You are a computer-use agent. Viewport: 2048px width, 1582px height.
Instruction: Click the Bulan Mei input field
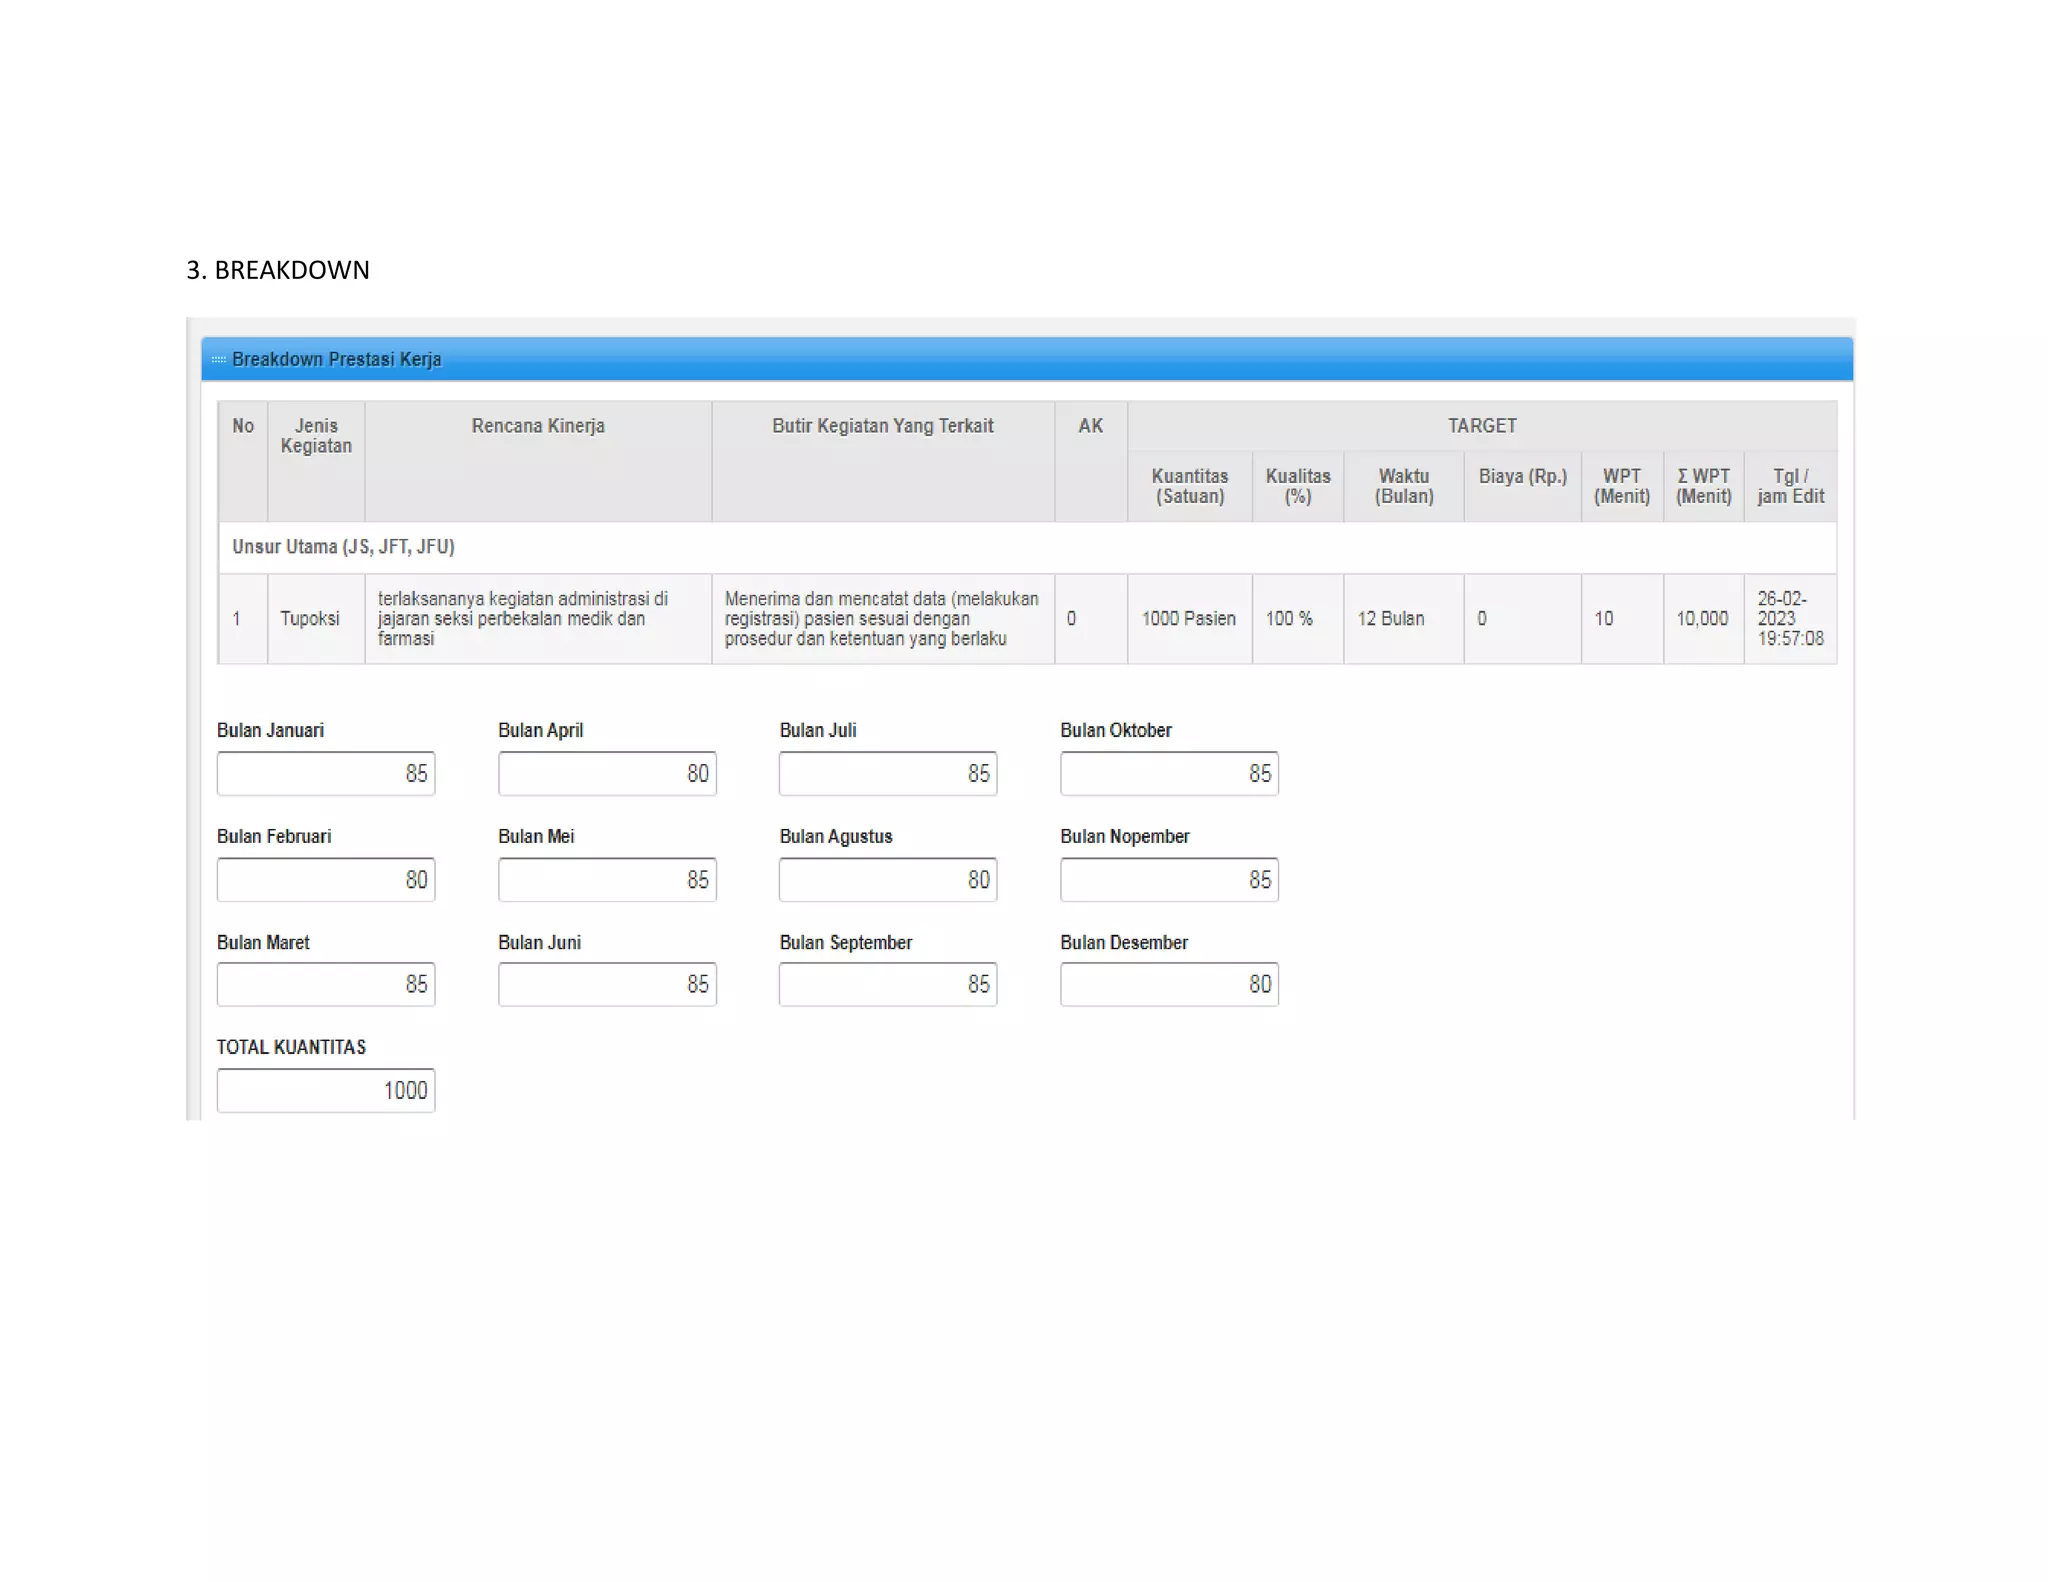click(x=607, y=879)
